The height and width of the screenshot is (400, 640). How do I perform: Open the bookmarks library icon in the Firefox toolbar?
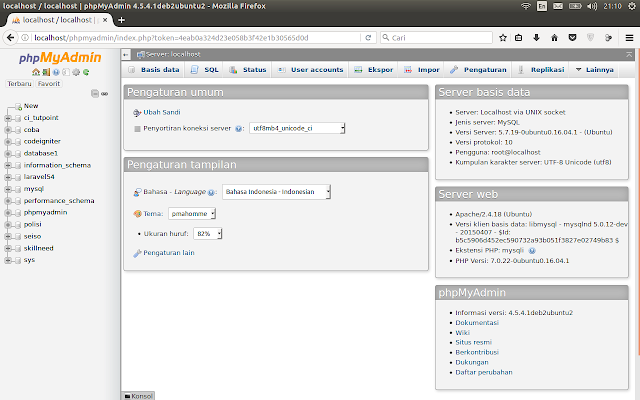tap(518, 38)
